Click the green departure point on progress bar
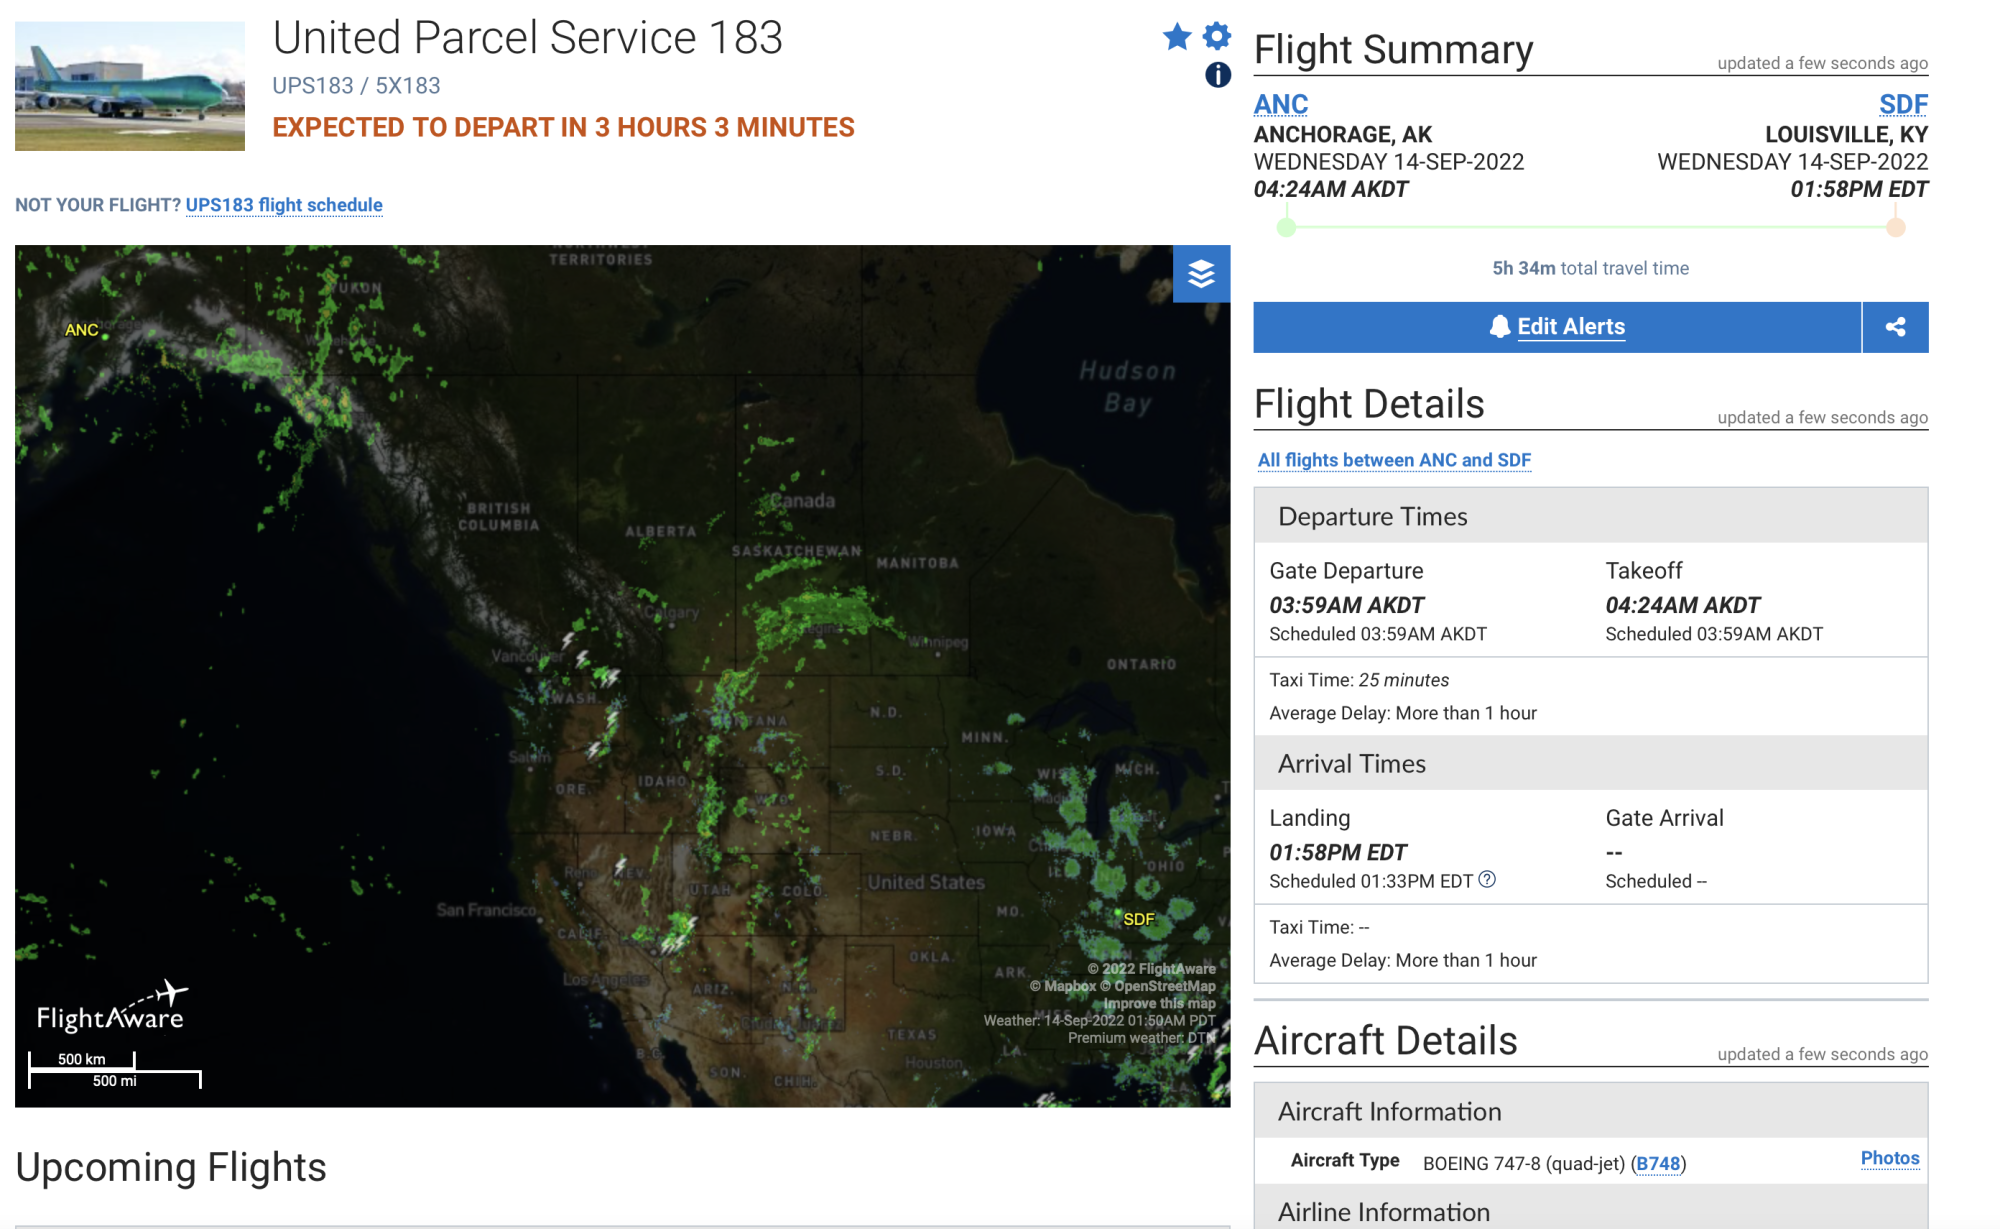This screenshot has width=2000, height=1229. (x=1287, y=228)
